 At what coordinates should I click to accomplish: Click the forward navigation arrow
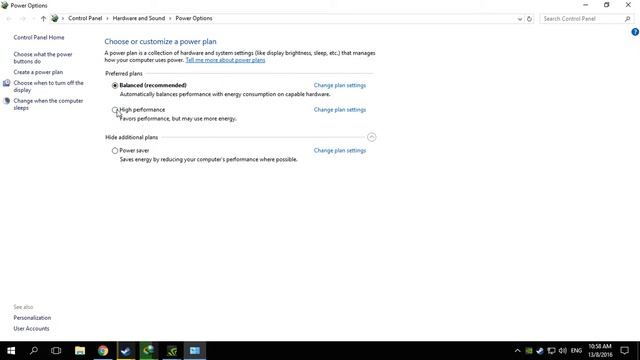23,19
